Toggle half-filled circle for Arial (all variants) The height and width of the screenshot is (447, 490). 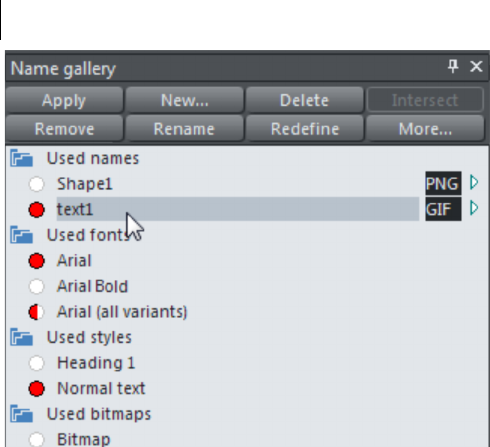tap(36, 312)
